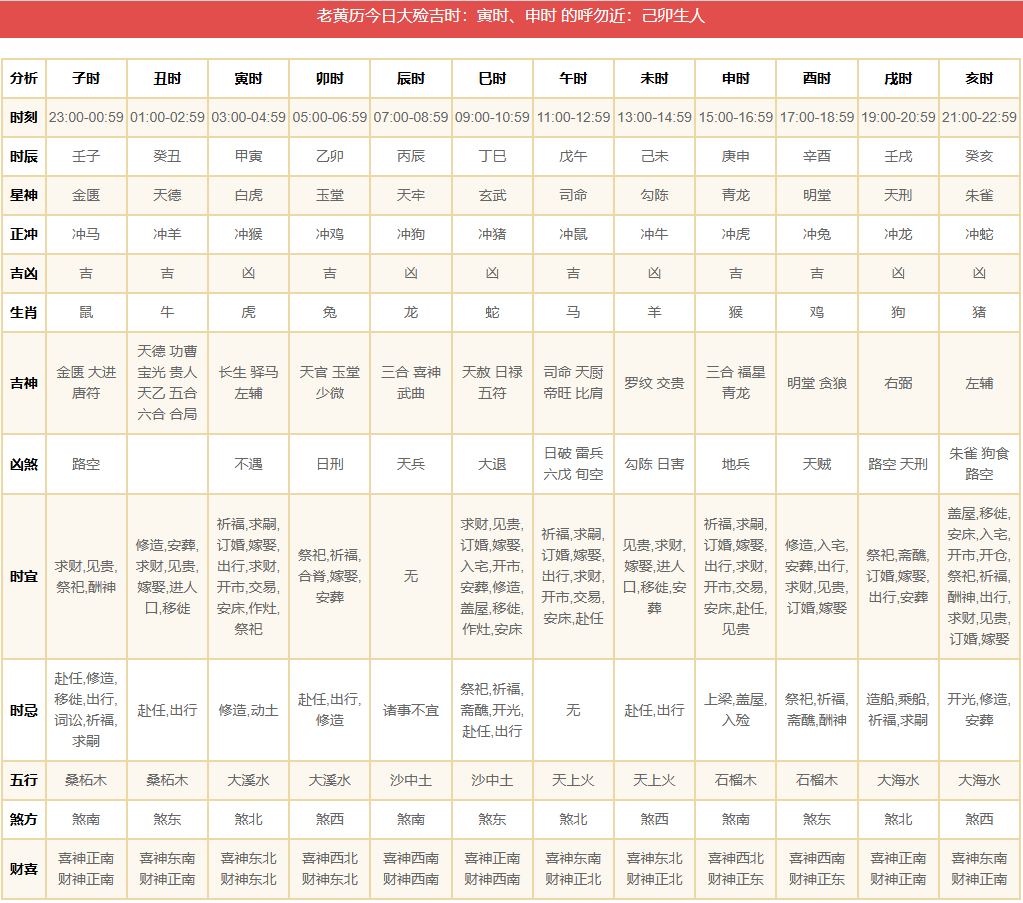Image resolution: width=1023 pixels, height=903 pixels.
Task: Click 喜神东南 财神正南 cell under 亥时
Action: point(979,869)
